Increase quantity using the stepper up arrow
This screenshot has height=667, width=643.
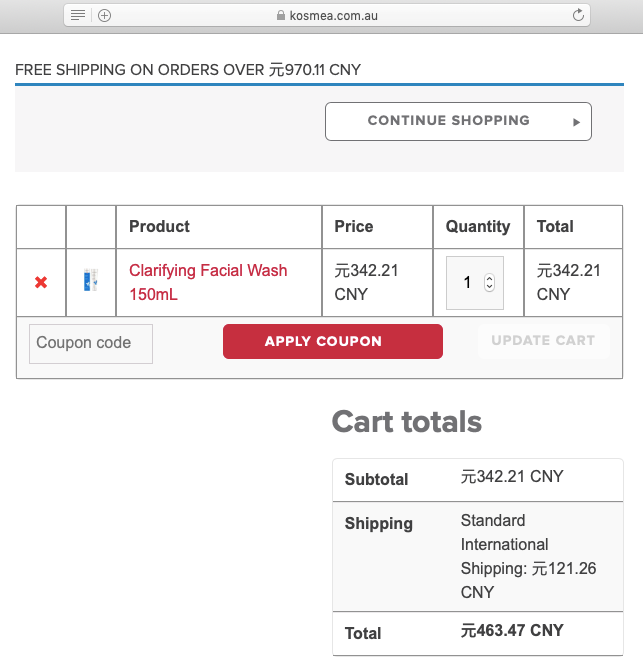coord(489,279)
